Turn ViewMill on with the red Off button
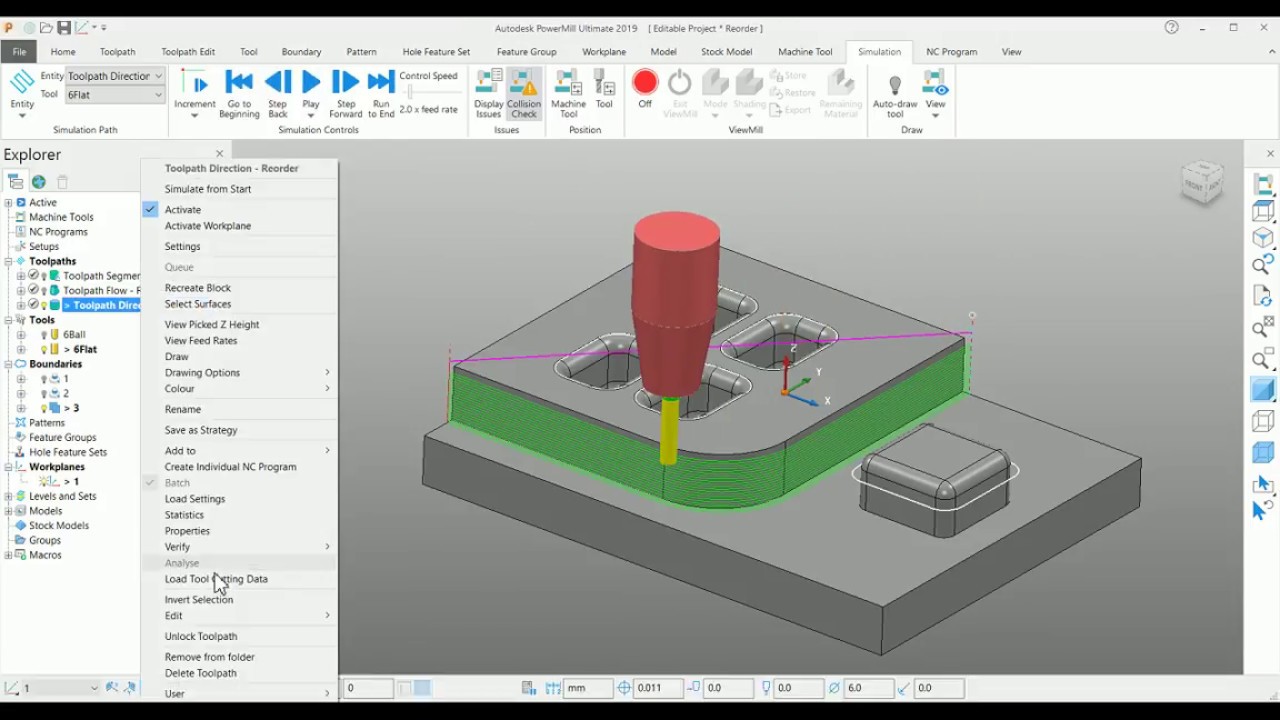This screenshot has width=1280, height=720. [x=645, y=89]
